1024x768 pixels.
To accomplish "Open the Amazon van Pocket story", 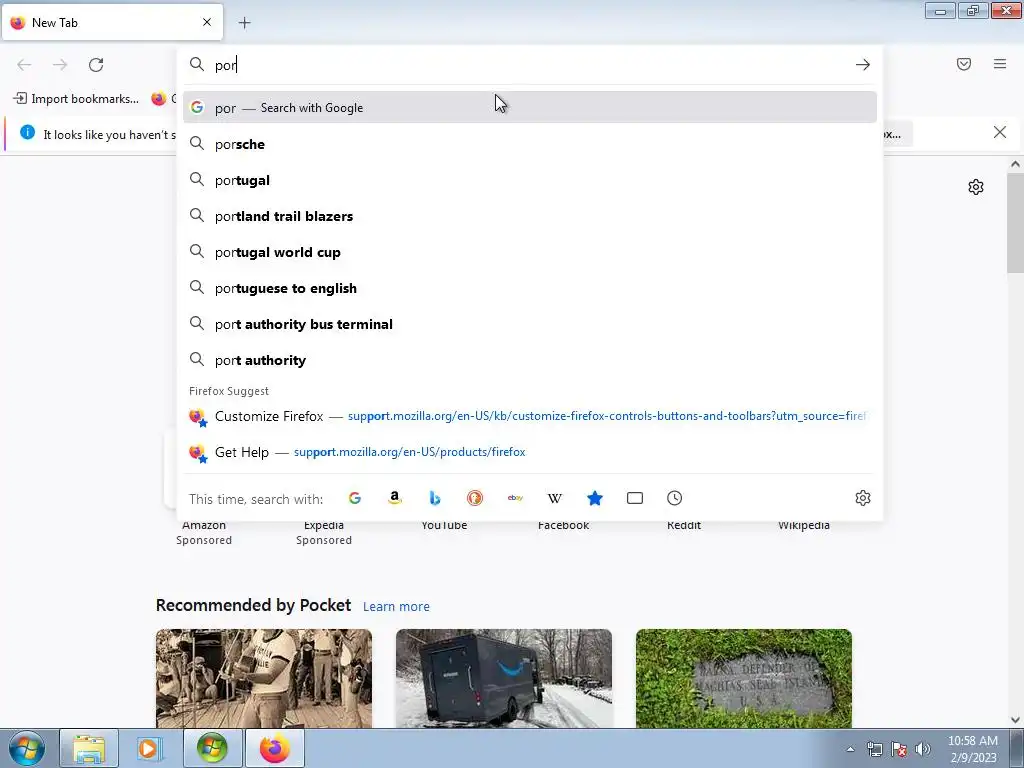I will [x=504, y=678].
